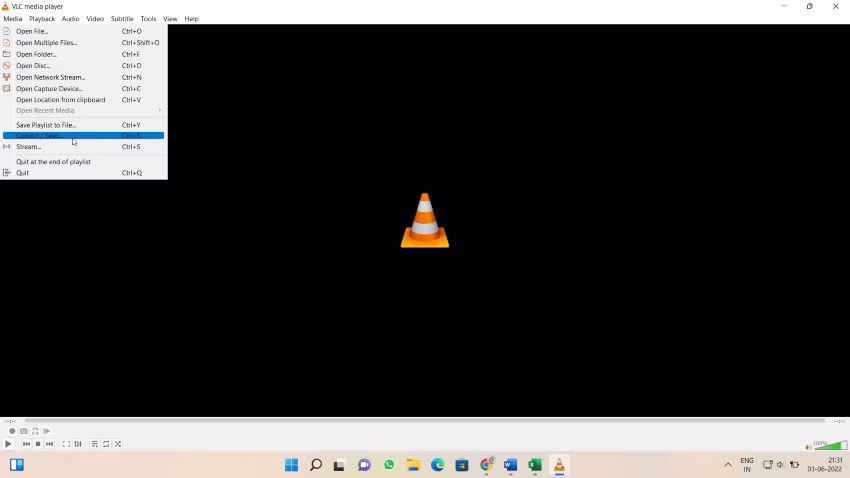Viewport: 850px width, 478px height.
Task: Take a snapshot with the camera icon
Action: click(x=24, y=431)
